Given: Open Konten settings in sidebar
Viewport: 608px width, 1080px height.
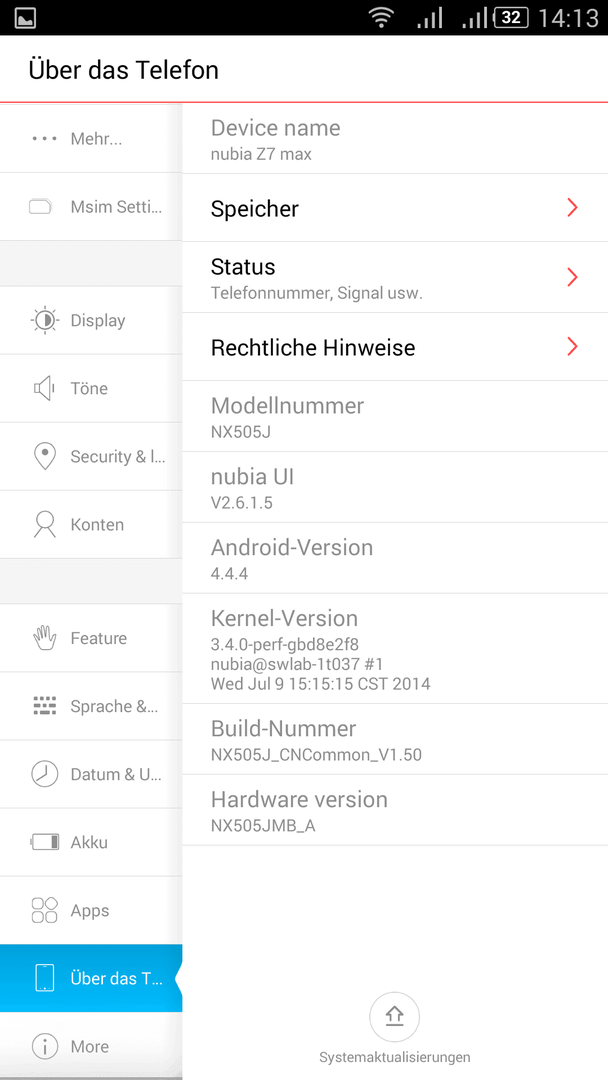Looking at the screenshot, I should 91,524.
